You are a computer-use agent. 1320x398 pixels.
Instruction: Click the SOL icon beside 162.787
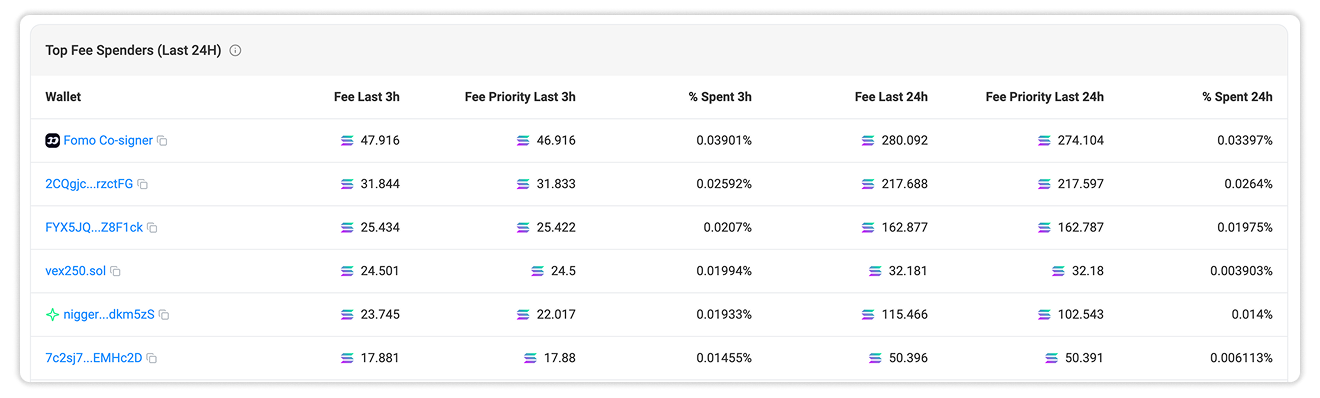[x=1044, y=228]
